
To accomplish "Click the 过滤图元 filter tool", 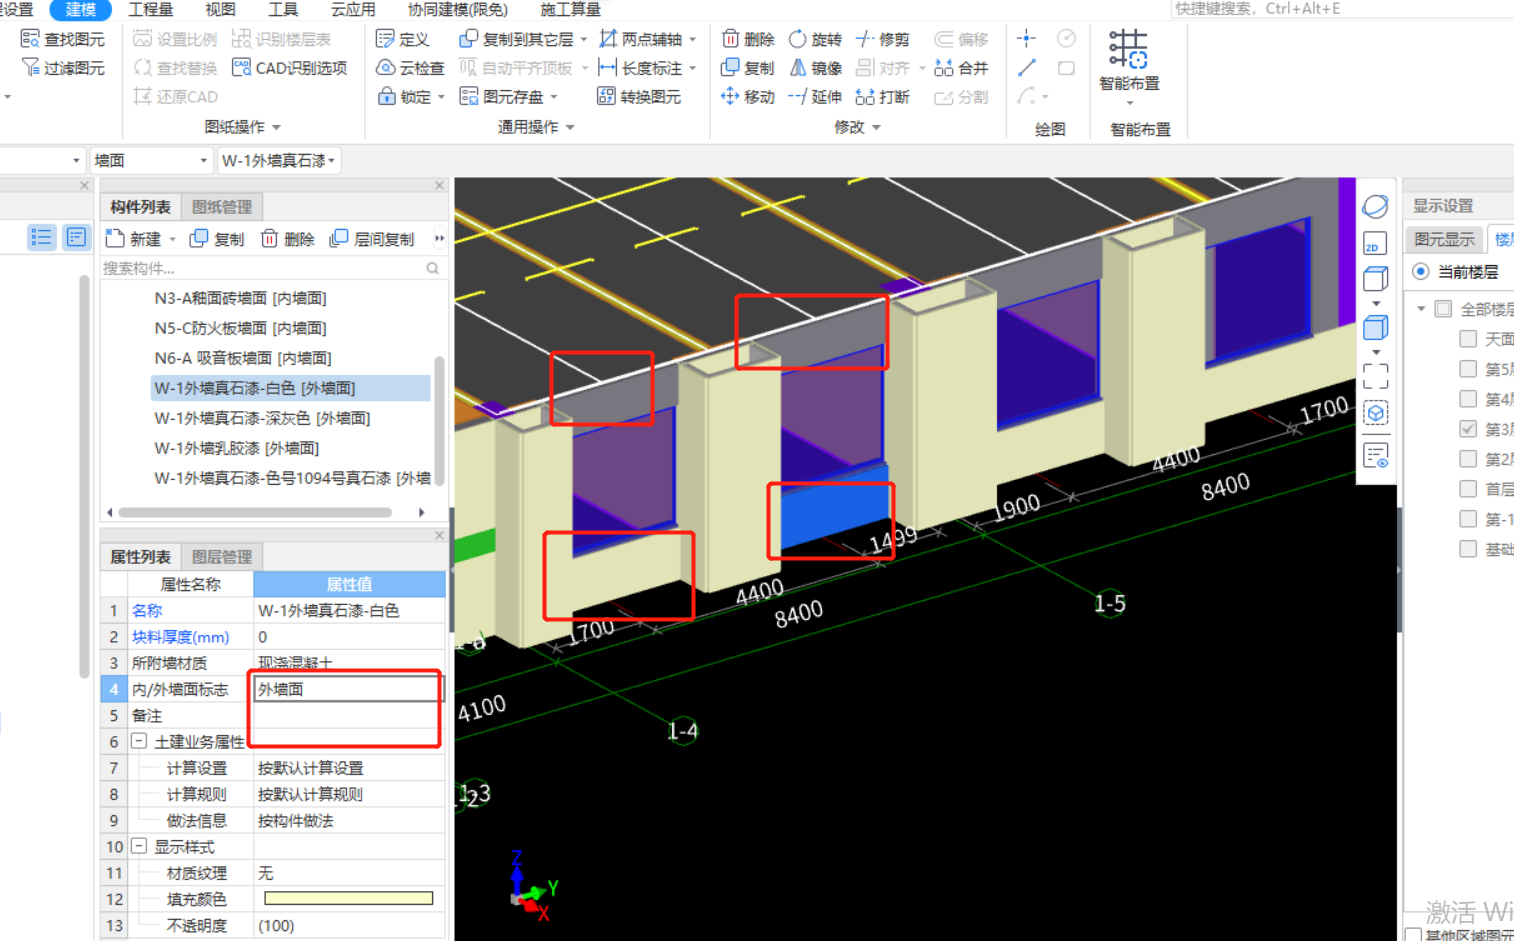I will pyautogui.click(x=62, y=68).
